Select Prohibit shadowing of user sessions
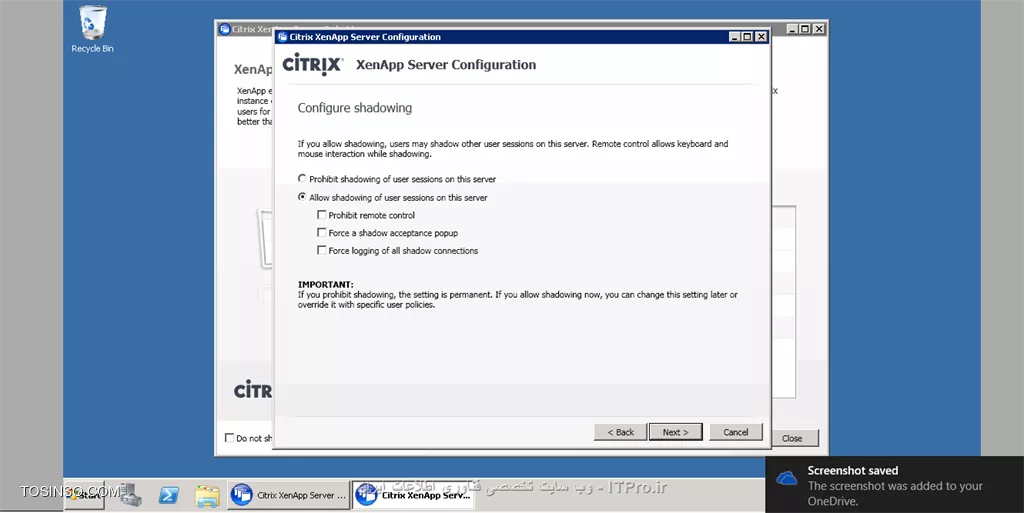1024x513 pixels. (302, 178)
